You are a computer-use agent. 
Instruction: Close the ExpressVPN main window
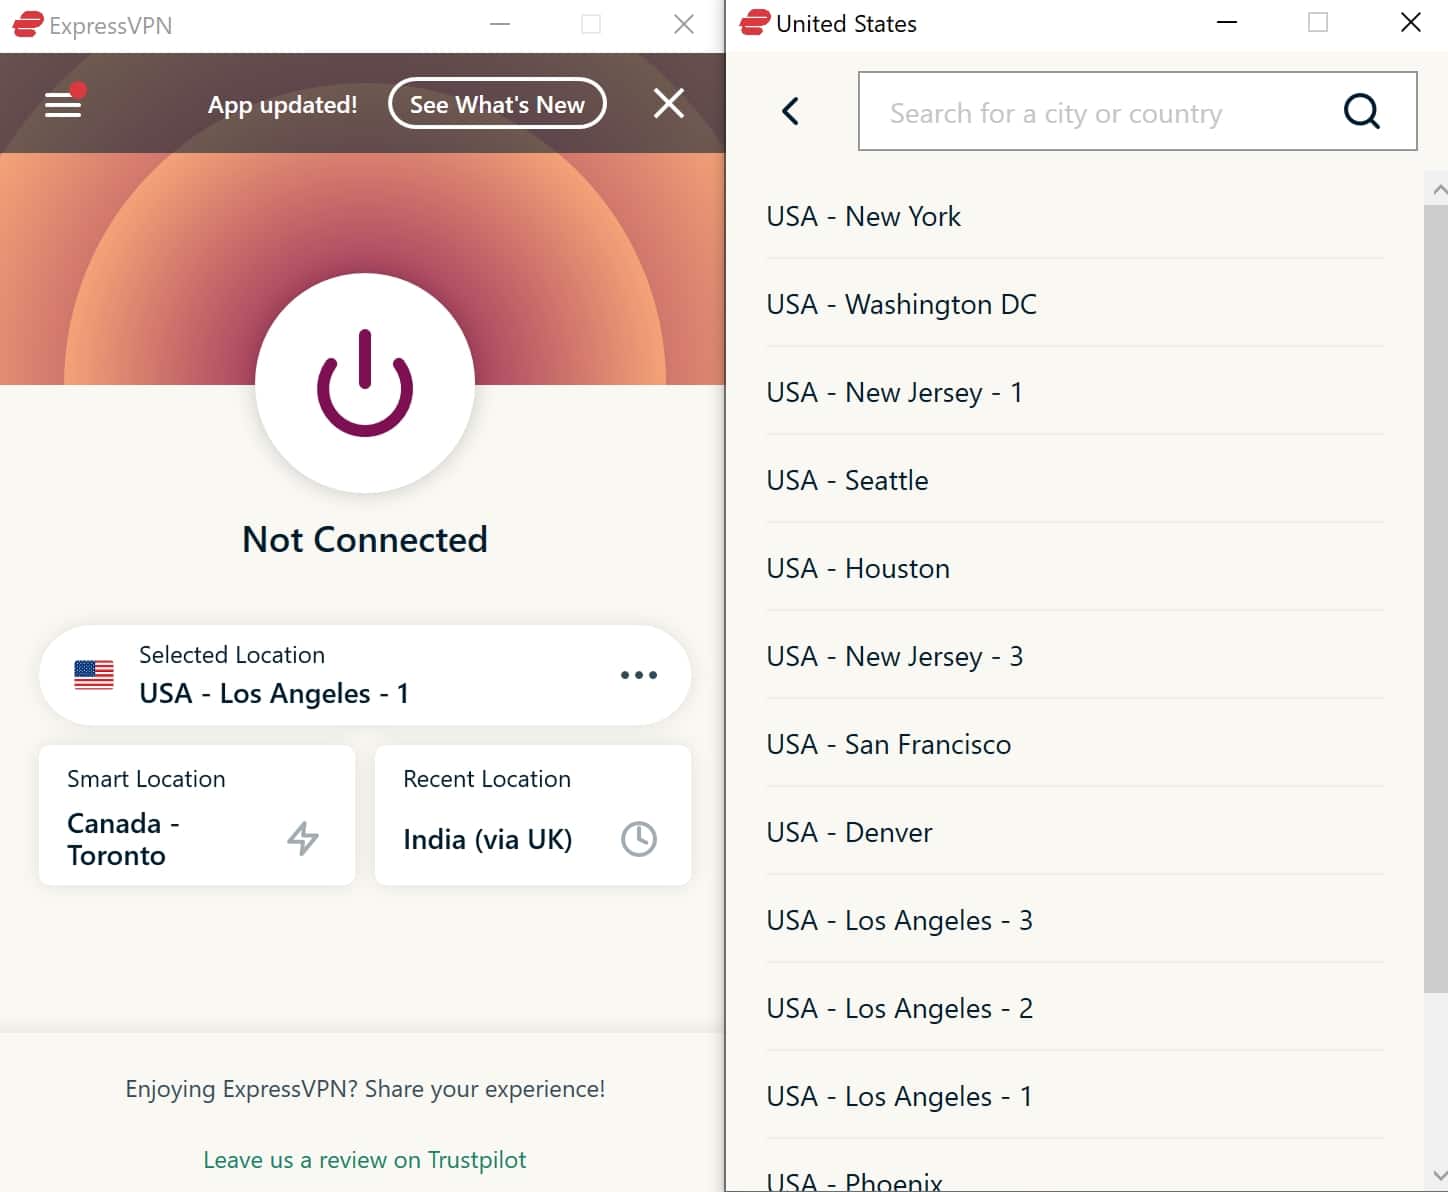684,24
